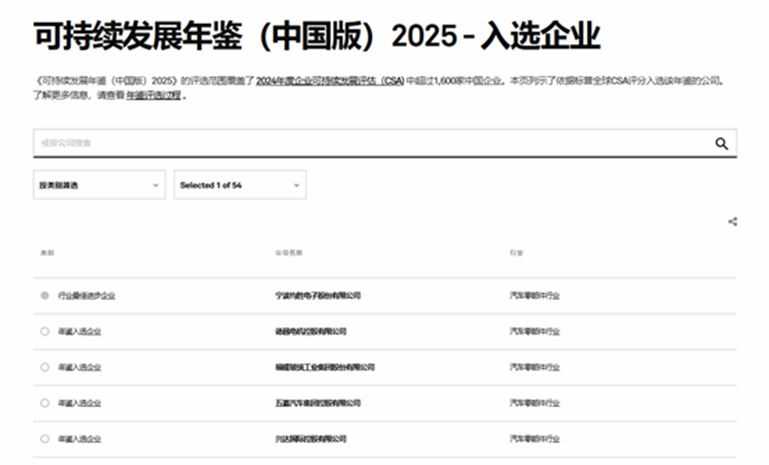Click the circle icon in the 德昌电机控股有限公司 row
The image size is (769, 465).
[44, 331]
